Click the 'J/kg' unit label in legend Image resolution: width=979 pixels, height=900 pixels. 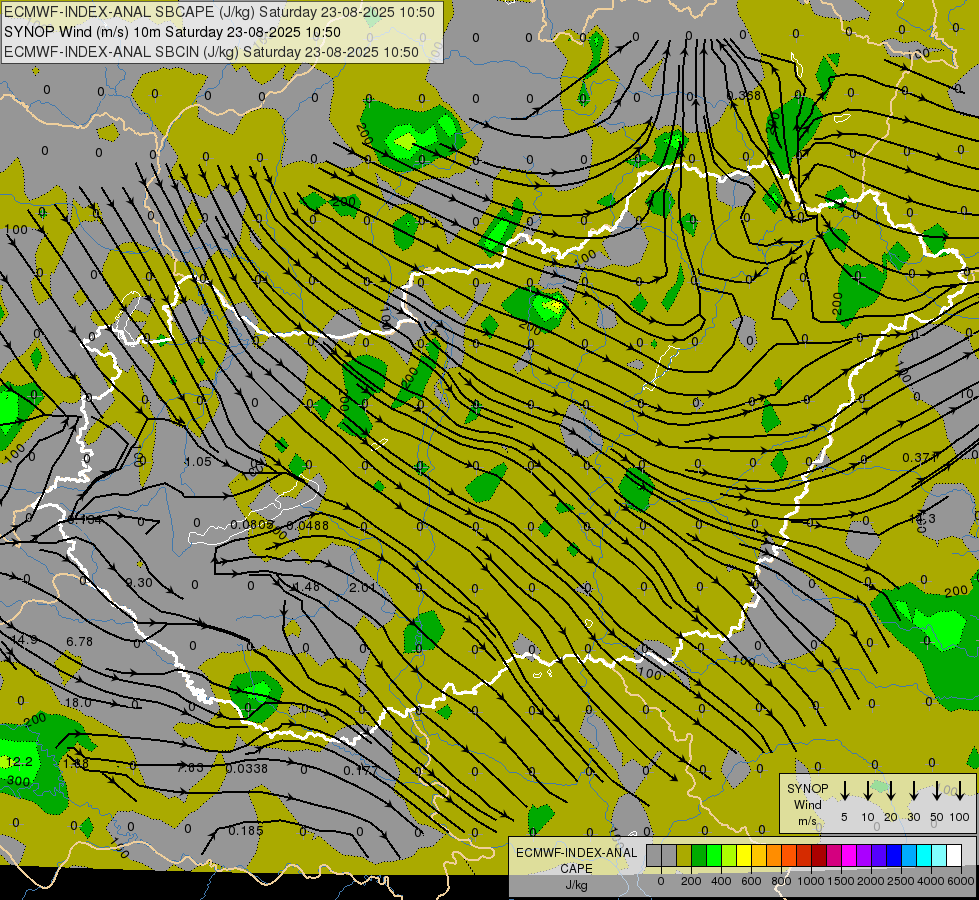(x=576, y=885)
